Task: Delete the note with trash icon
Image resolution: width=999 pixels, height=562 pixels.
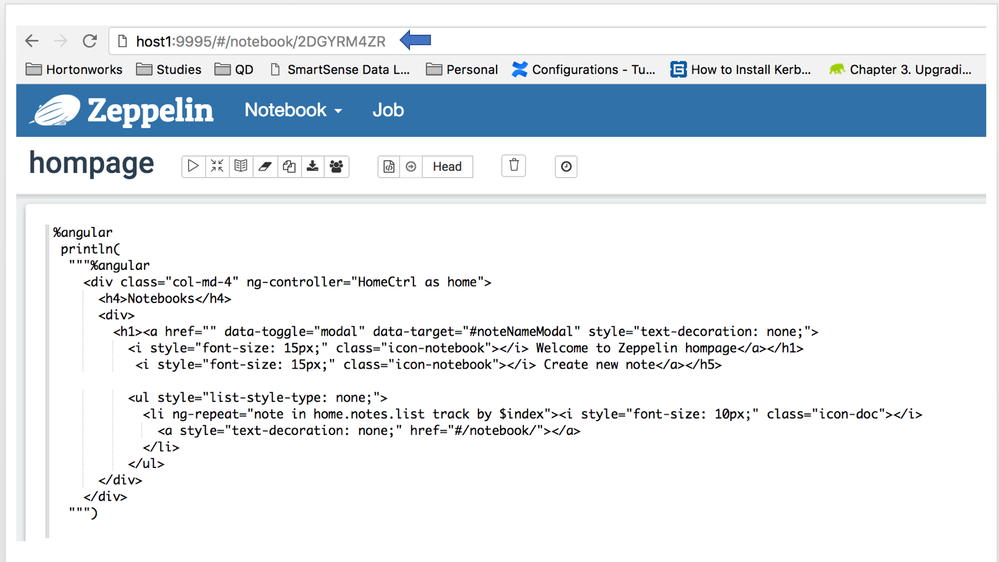Action: (514, 166)
